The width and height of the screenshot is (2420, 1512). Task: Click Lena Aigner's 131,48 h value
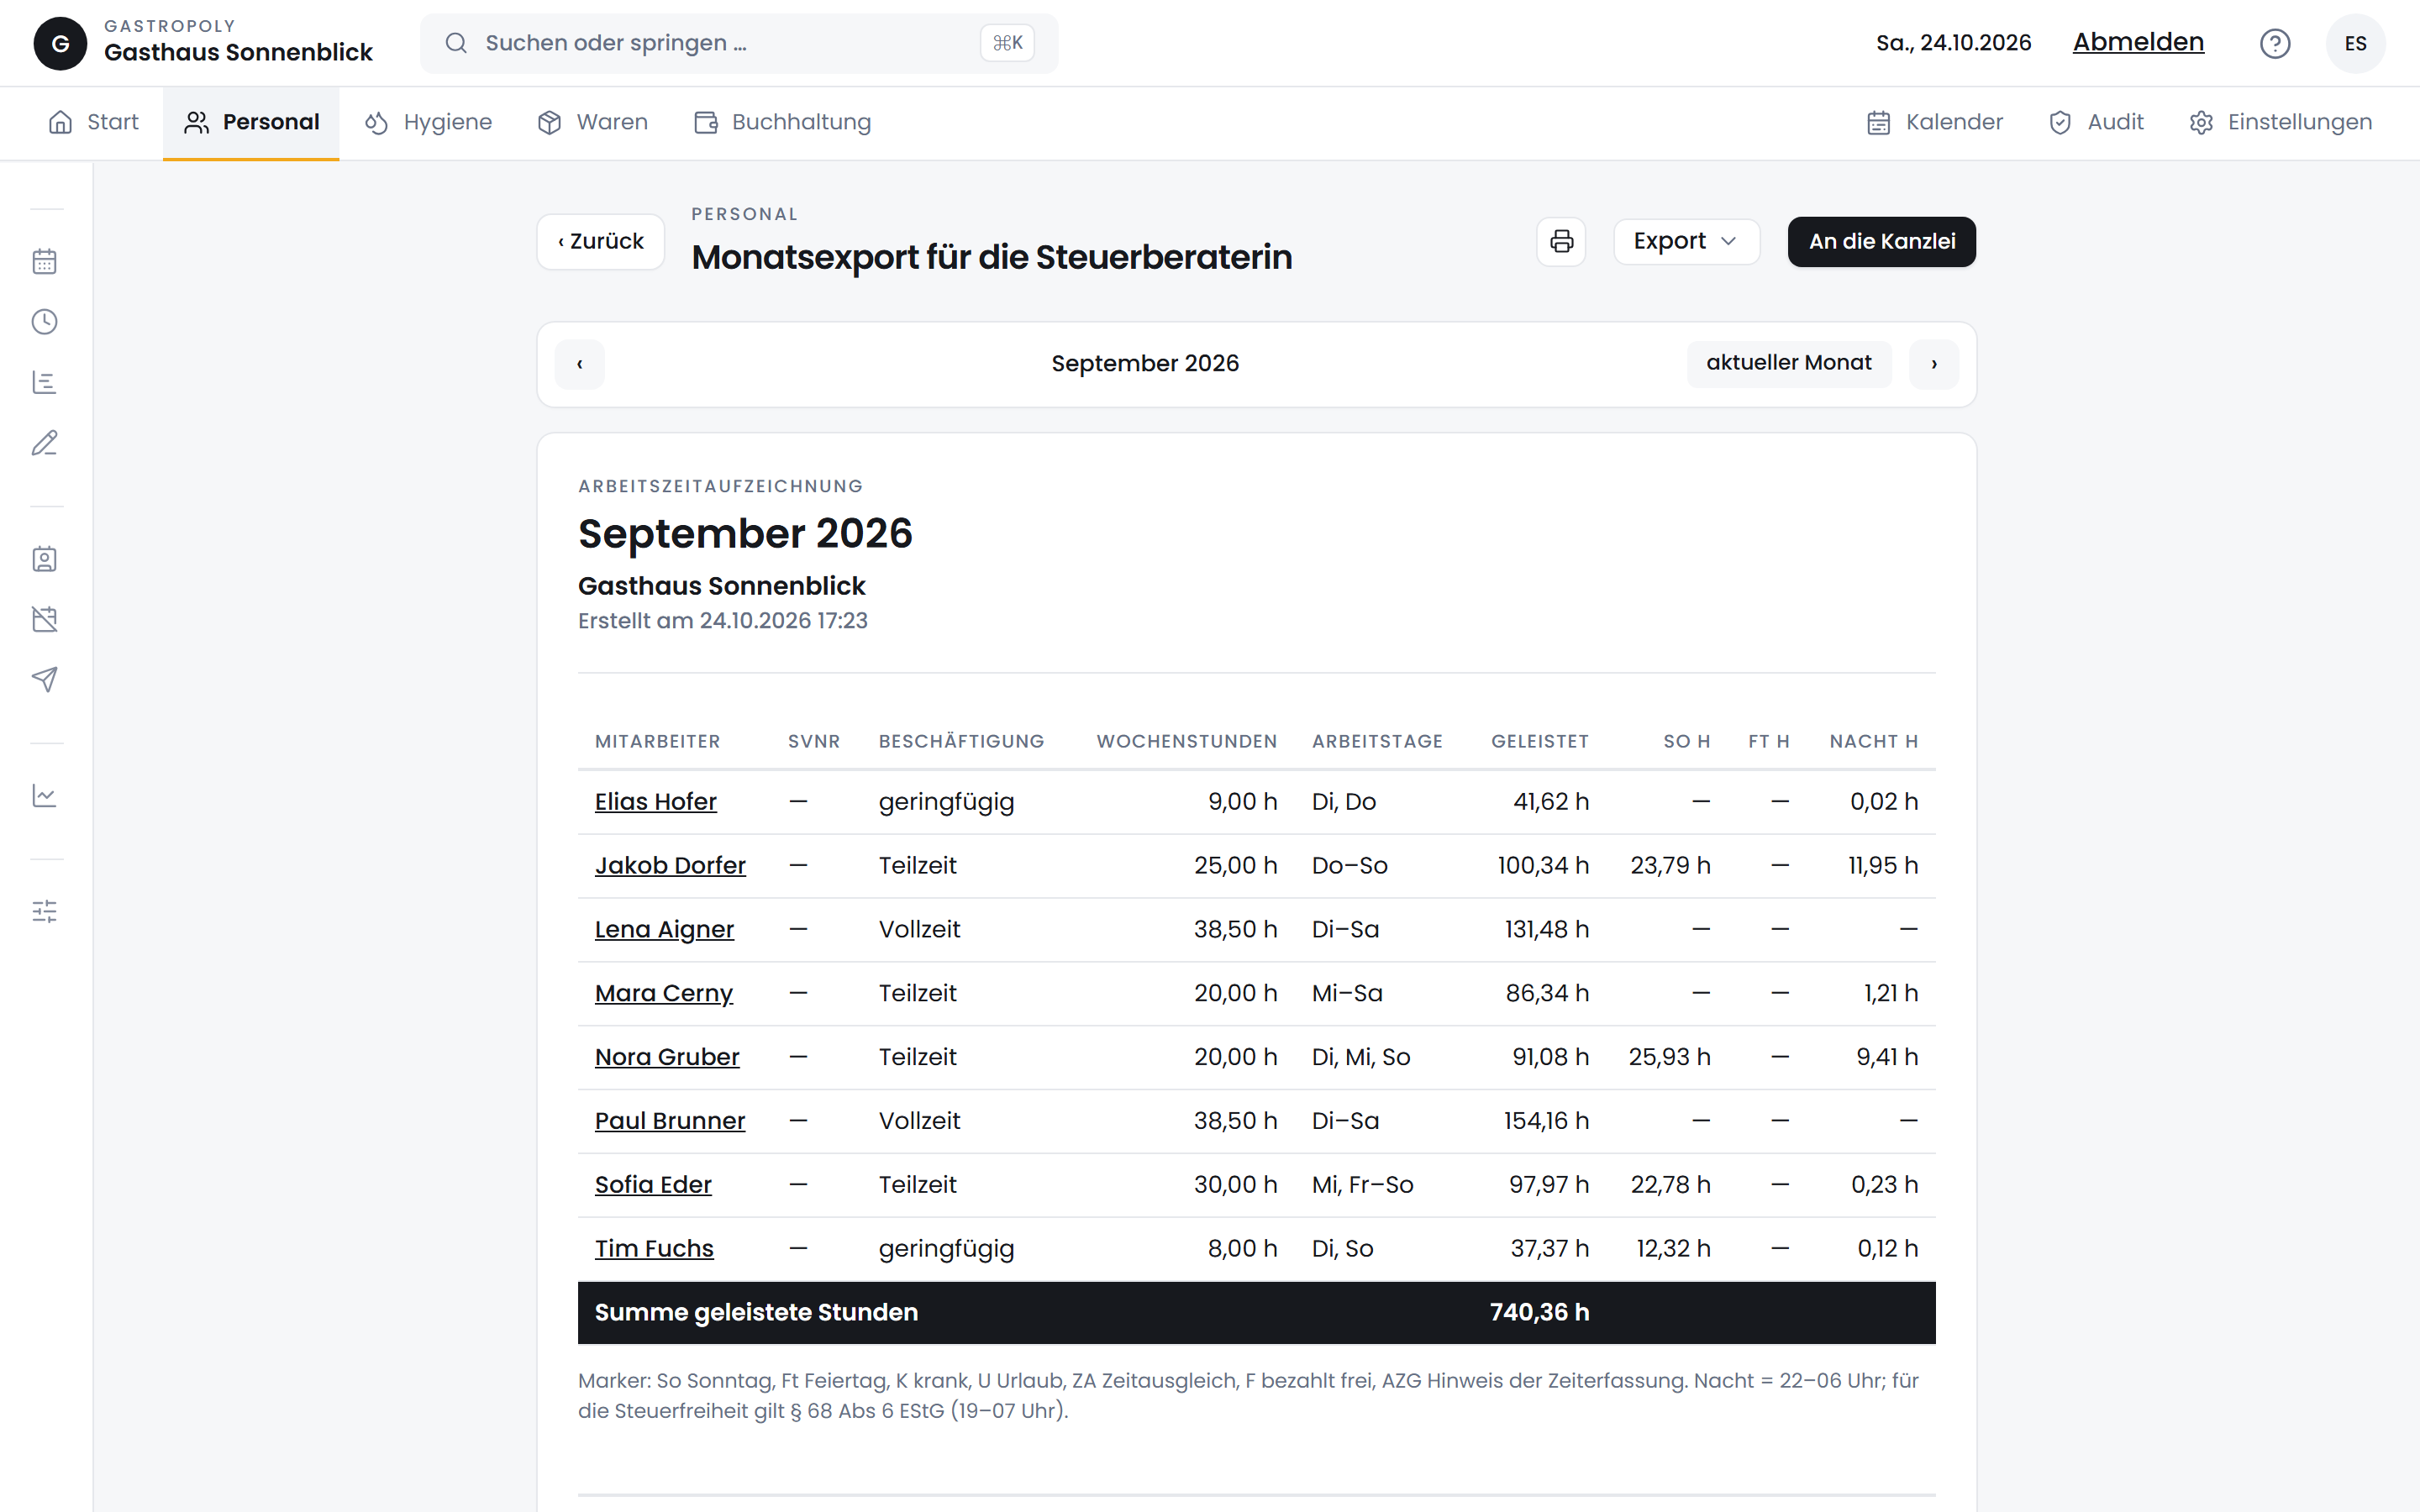(1547, 930)
